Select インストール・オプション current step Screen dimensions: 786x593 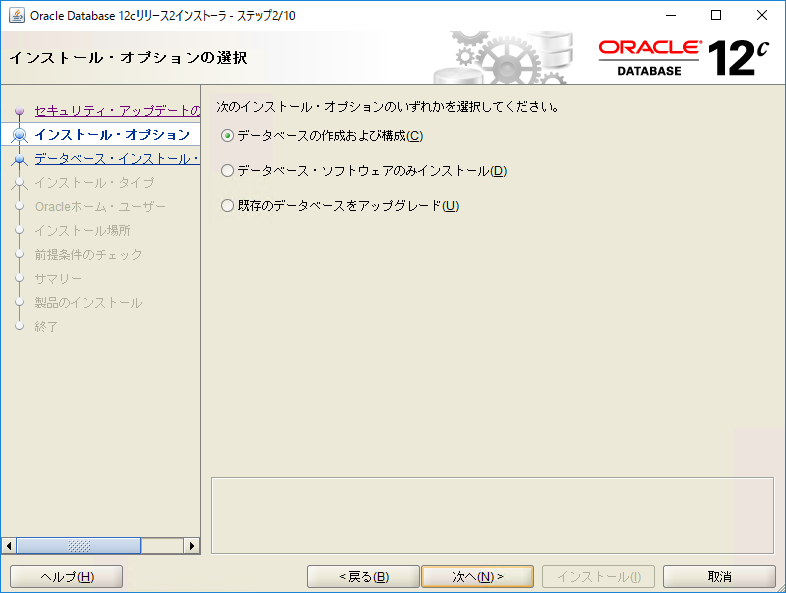[x=112, y=134]
